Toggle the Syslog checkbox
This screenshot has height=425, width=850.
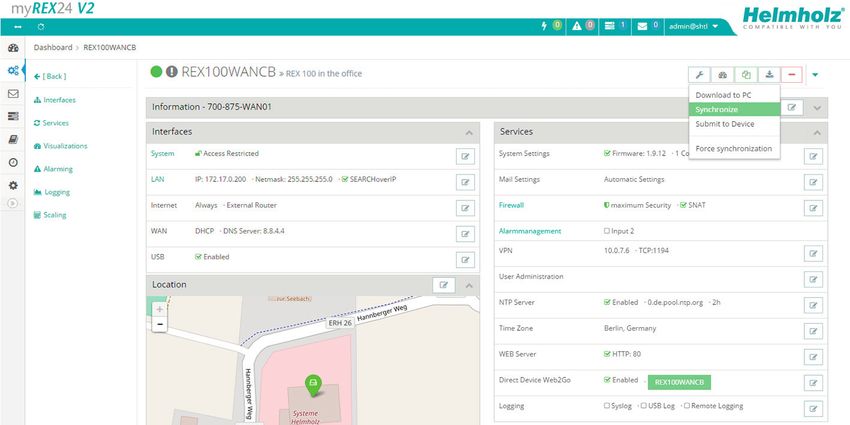[607, 405]
